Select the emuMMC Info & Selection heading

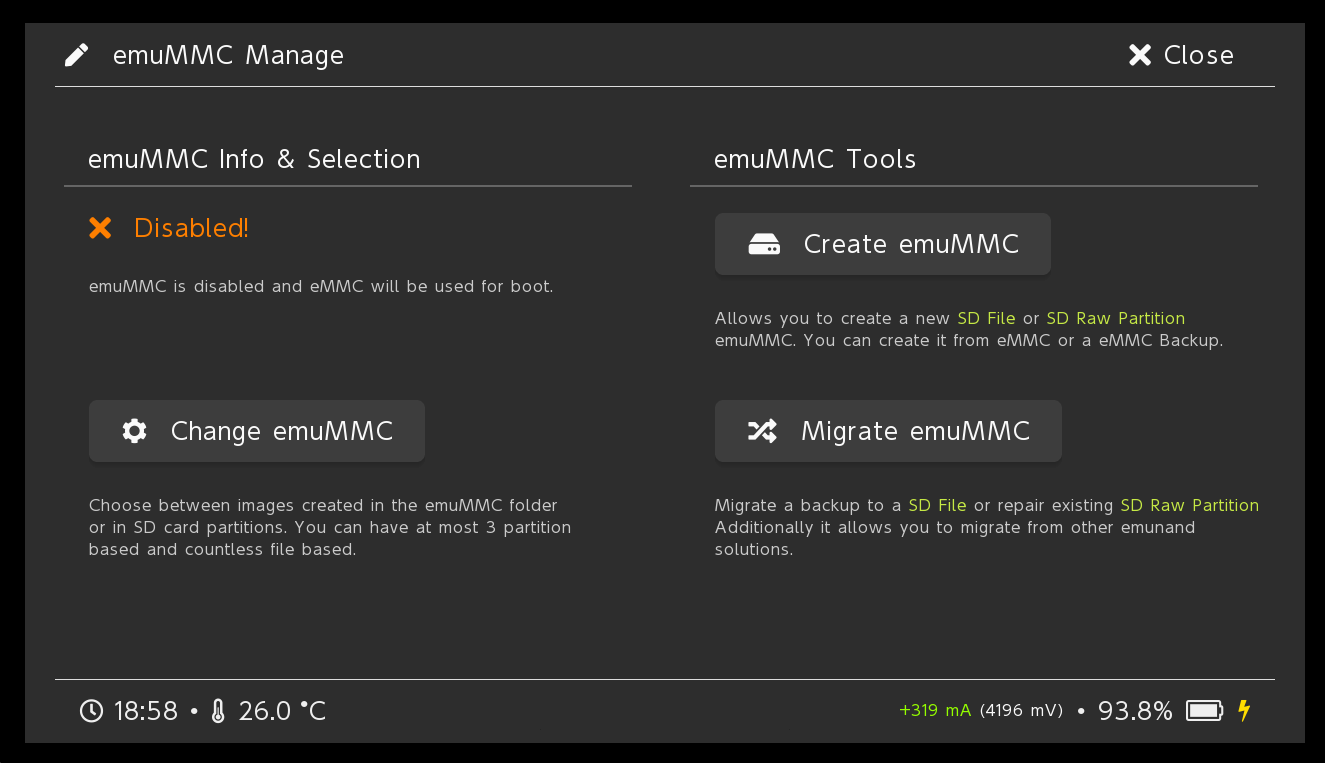[x=254, y=159]
